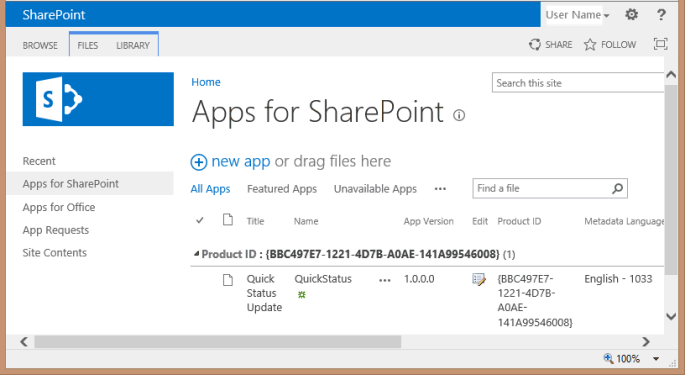Click the SHARE button
Viewport: 685px width, 375px height.
pos(551,45)
